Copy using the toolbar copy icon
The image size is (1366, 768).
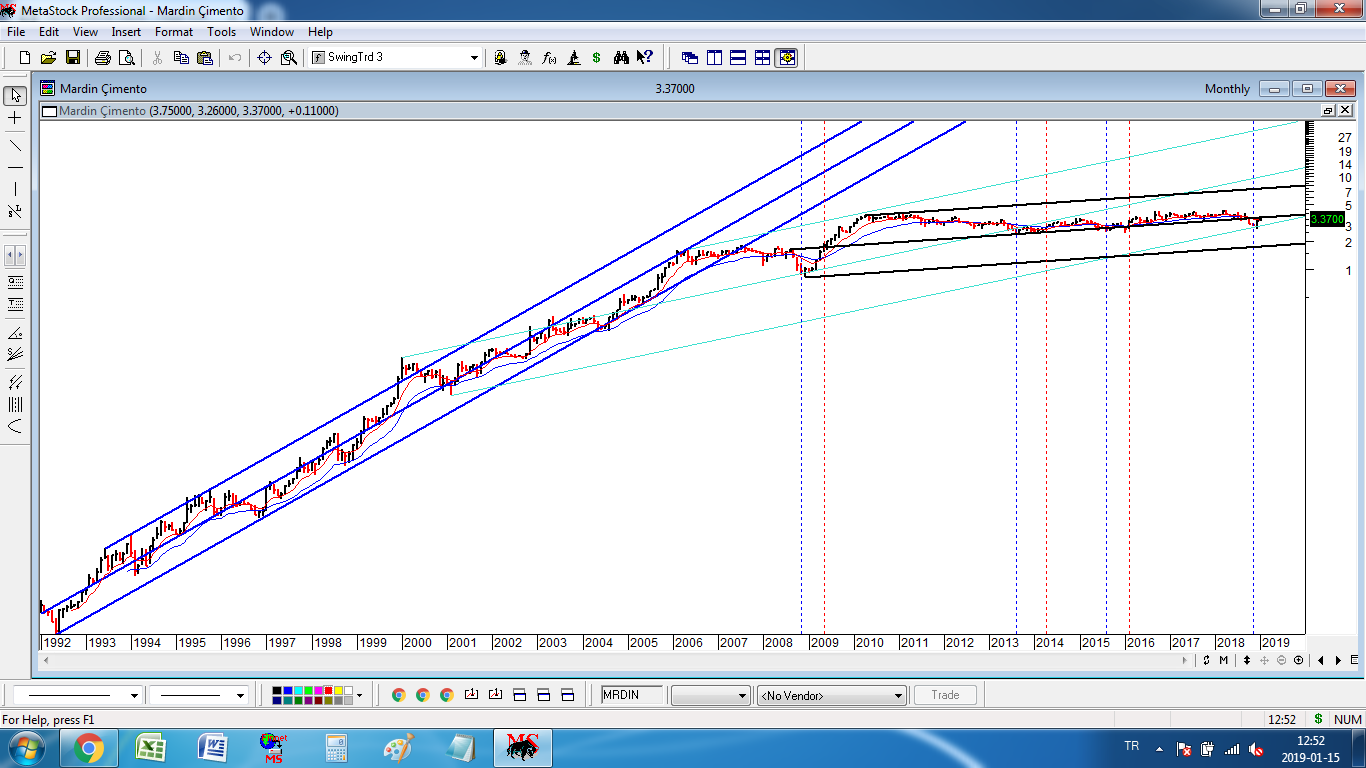coord(181,58)
